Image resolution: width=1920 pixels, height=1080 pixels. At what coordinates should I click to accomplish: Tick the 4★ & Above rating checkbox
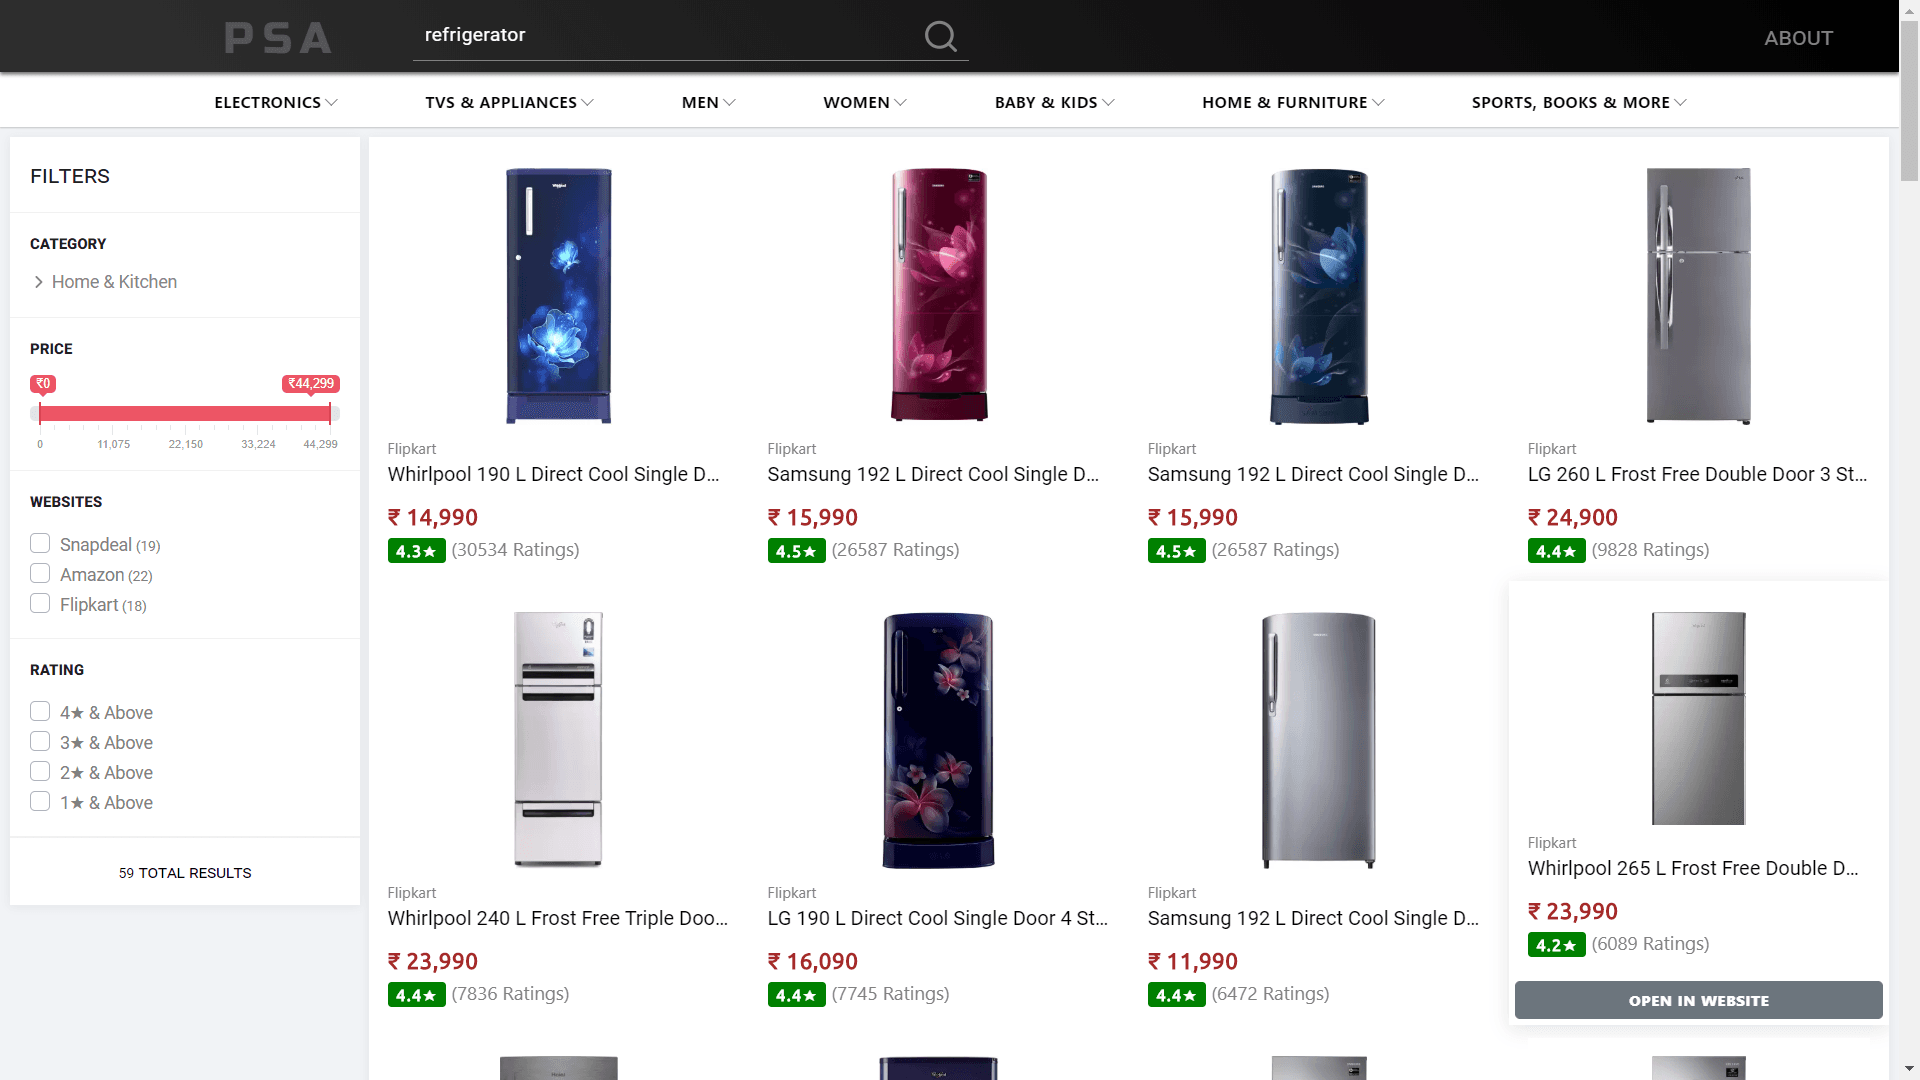40,712
